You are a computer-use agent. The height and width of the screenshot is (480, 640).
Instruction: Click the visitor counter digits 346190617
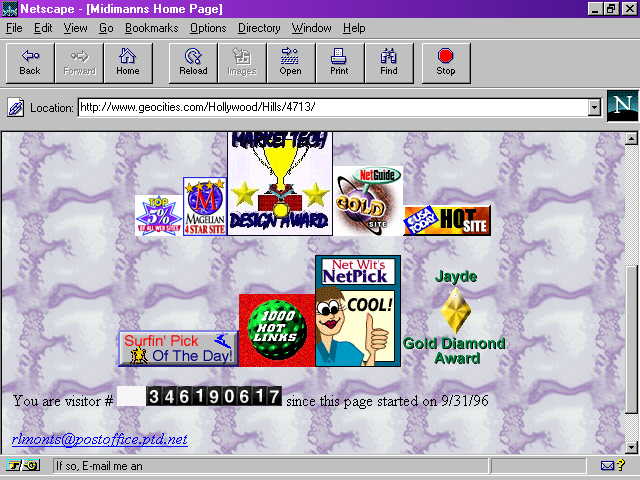coord(213,396)
